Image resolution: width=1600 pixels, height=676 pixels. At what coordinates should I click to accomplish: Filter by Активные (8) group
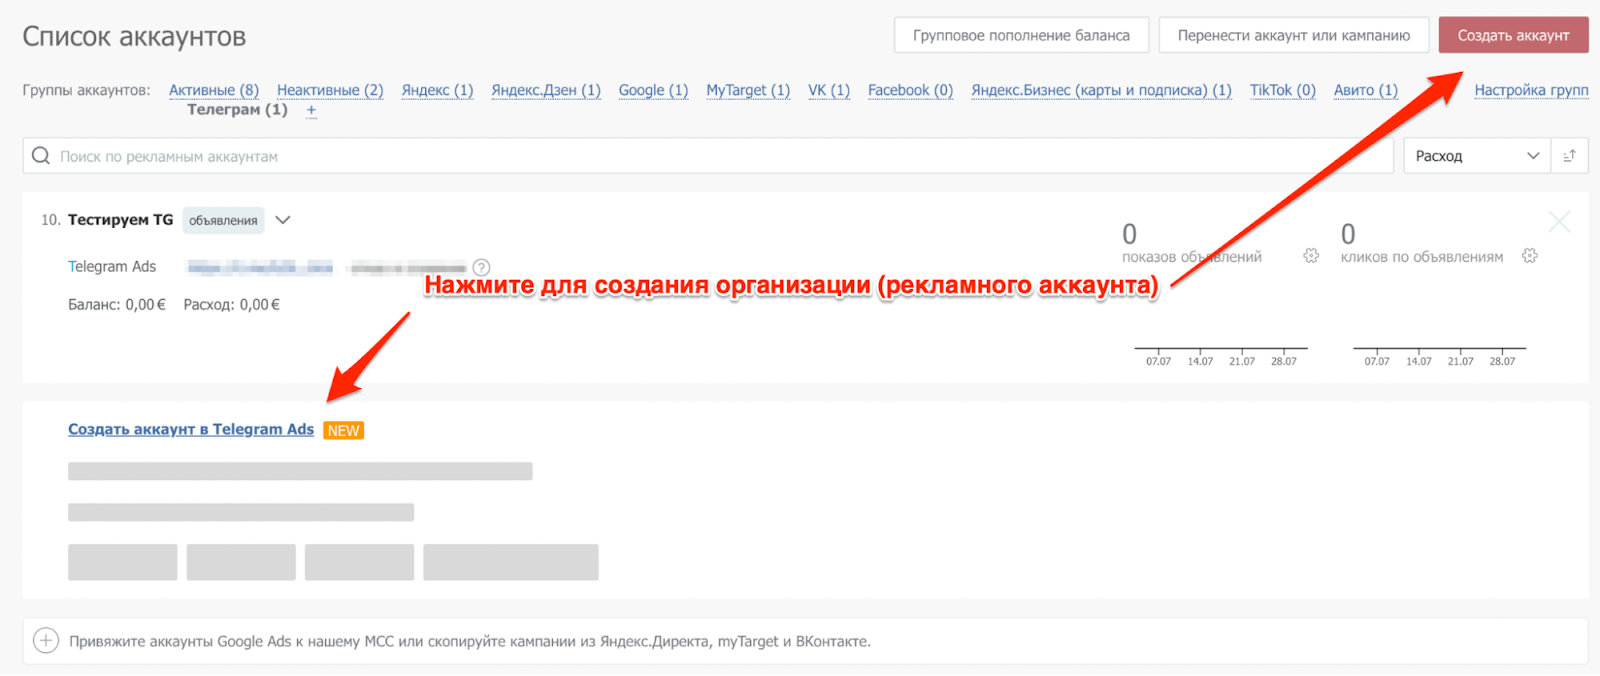tap(214, 90)
